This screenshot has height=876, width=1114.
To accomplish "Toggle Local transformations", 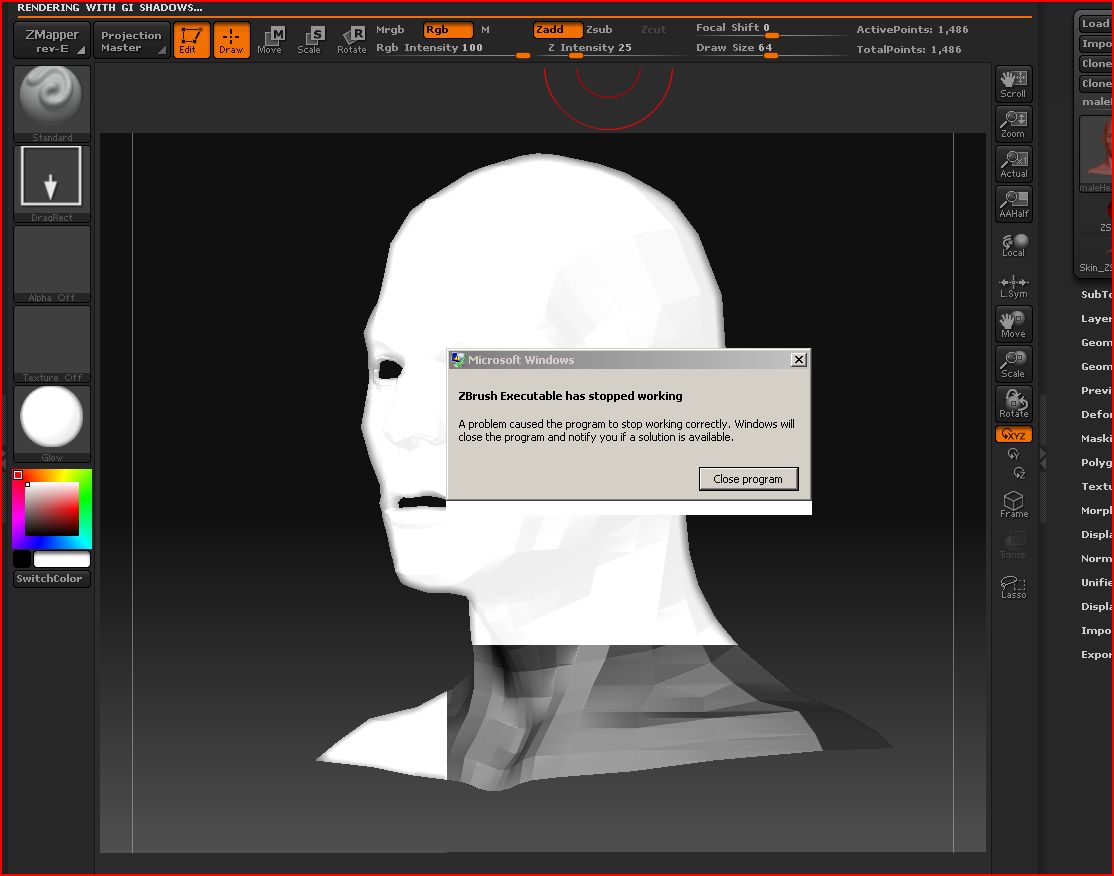I will coord(1014,245).
